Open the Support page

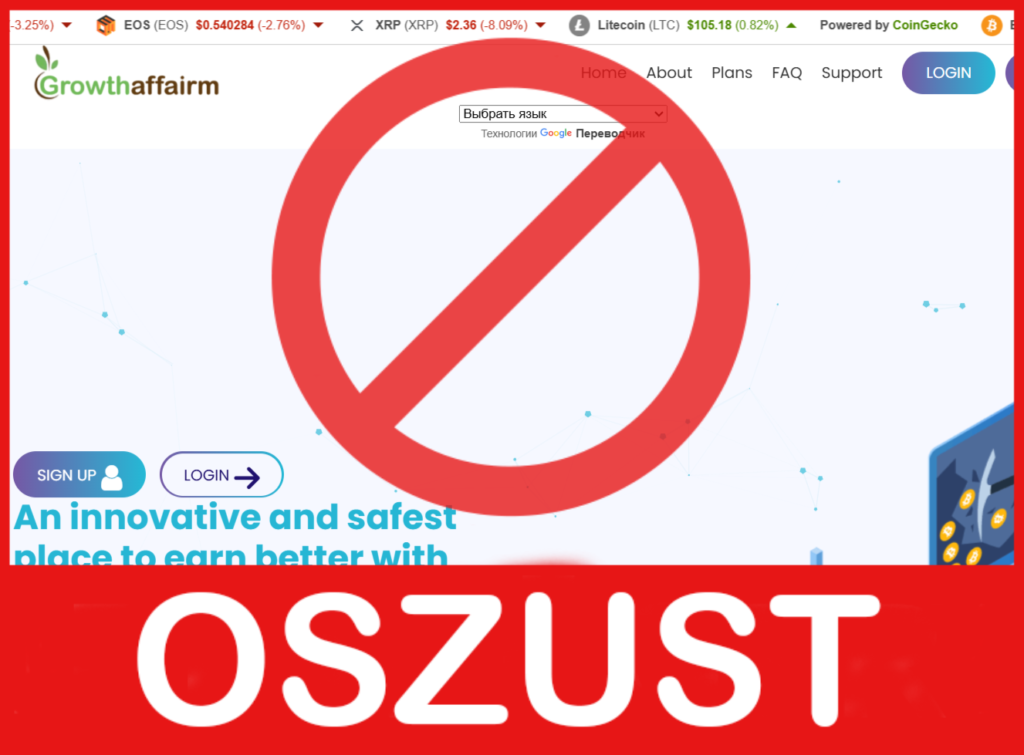tap(851, 72)
